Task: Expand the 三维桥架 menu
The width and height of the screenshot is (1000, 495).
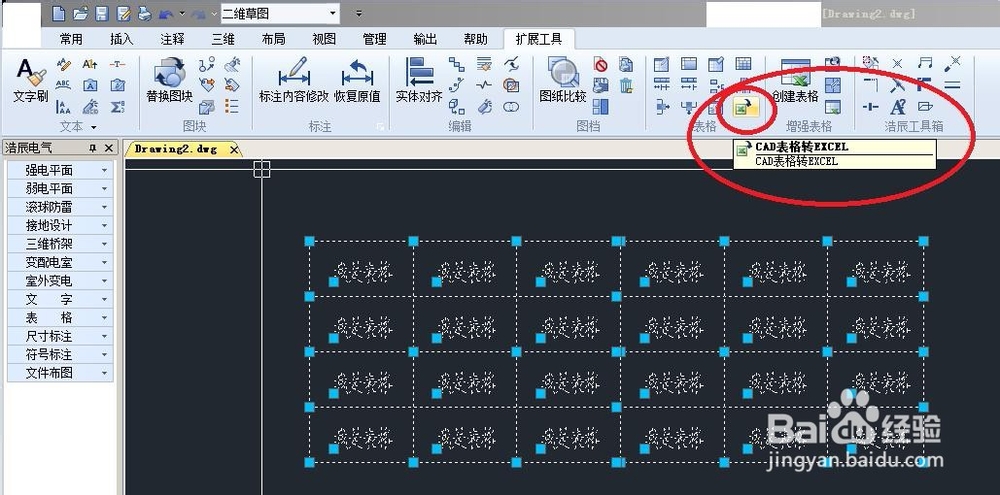Action: (x=60, y=244)
